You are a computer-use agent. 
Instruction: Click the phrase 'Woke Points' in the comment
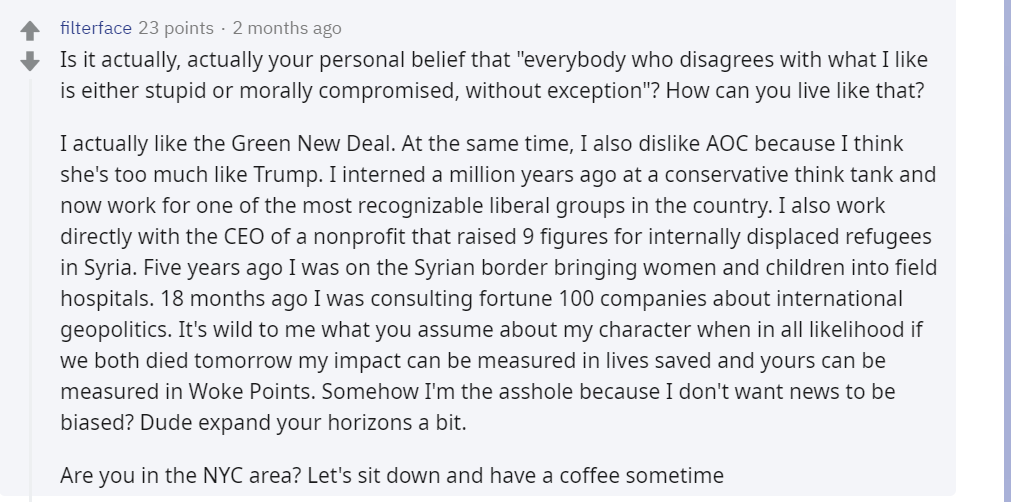pyautogui.click(x=251, y=391)
